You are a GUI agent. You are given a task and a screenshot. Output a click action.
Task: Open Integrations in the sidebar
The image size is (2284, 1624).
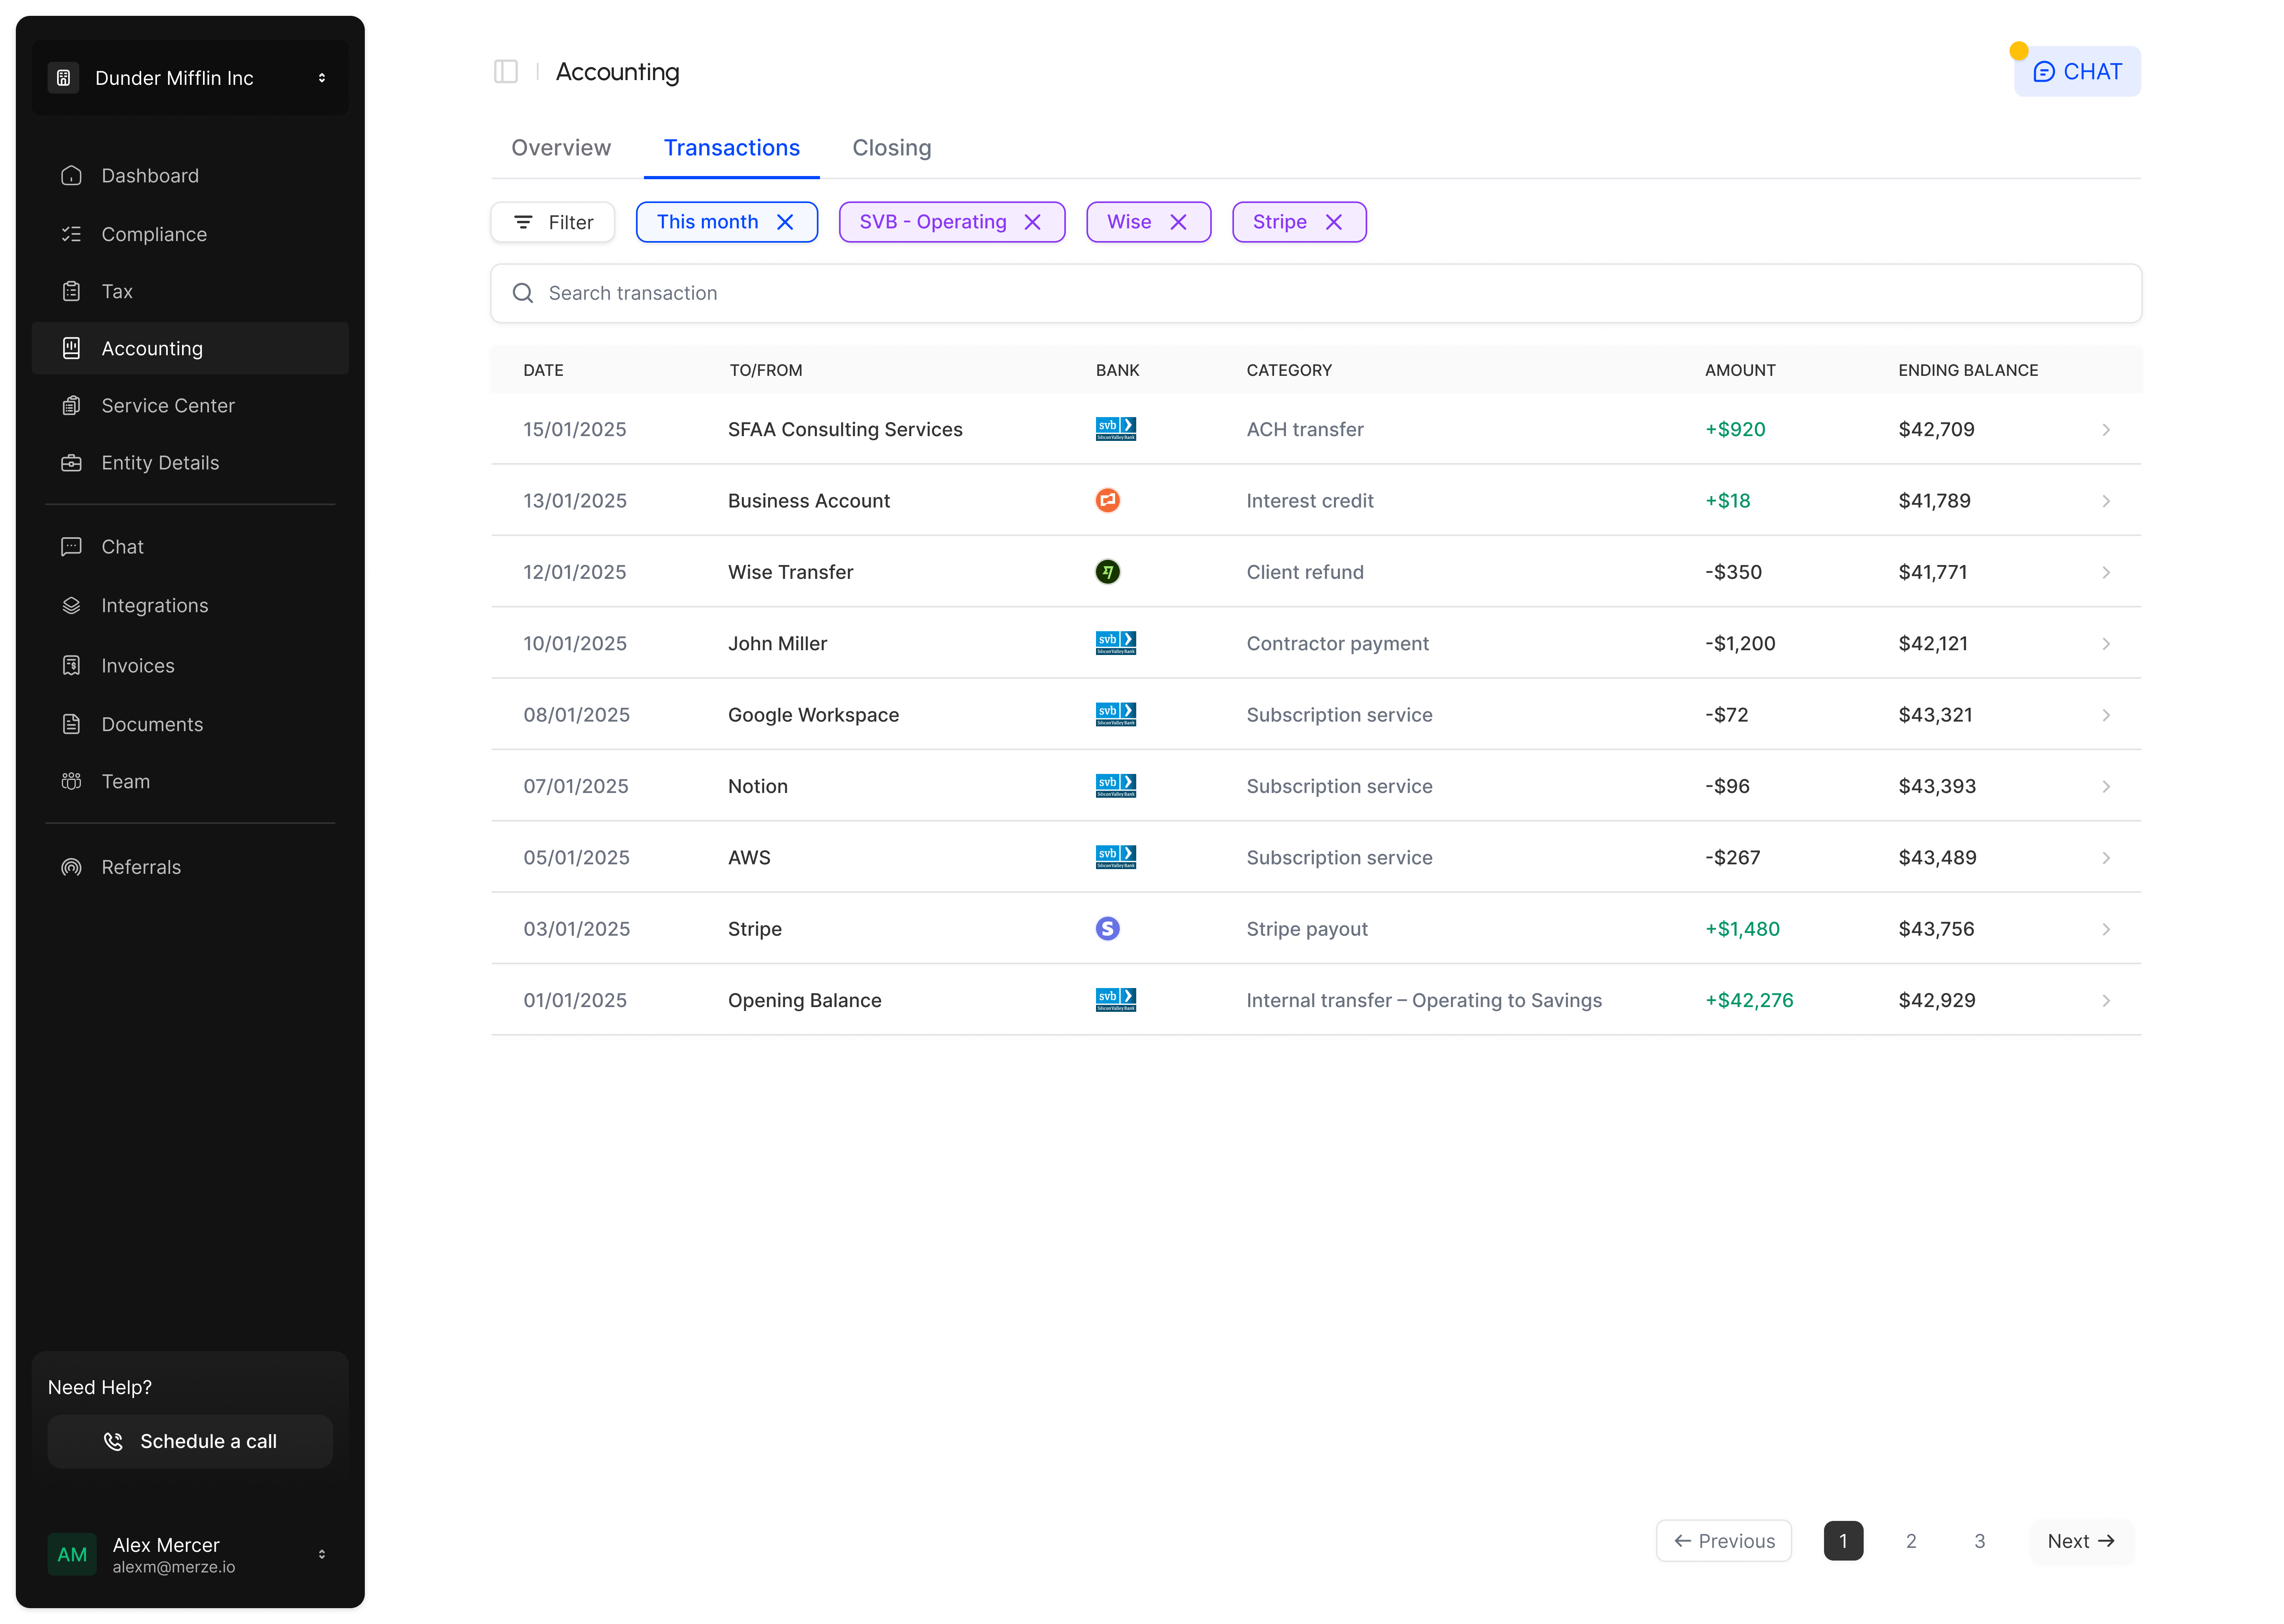pos(155,605)
